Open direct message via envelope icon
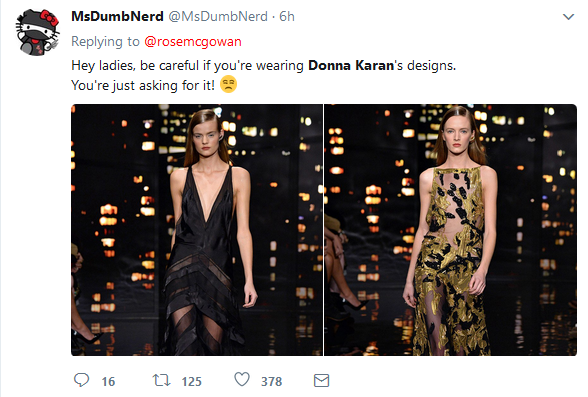 pos(321,381)
